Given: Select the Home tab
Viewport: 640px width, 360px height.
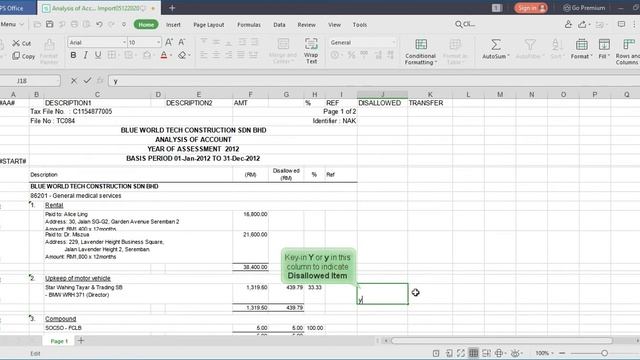Looking at the screenshot, I should [x=146, y=24].
